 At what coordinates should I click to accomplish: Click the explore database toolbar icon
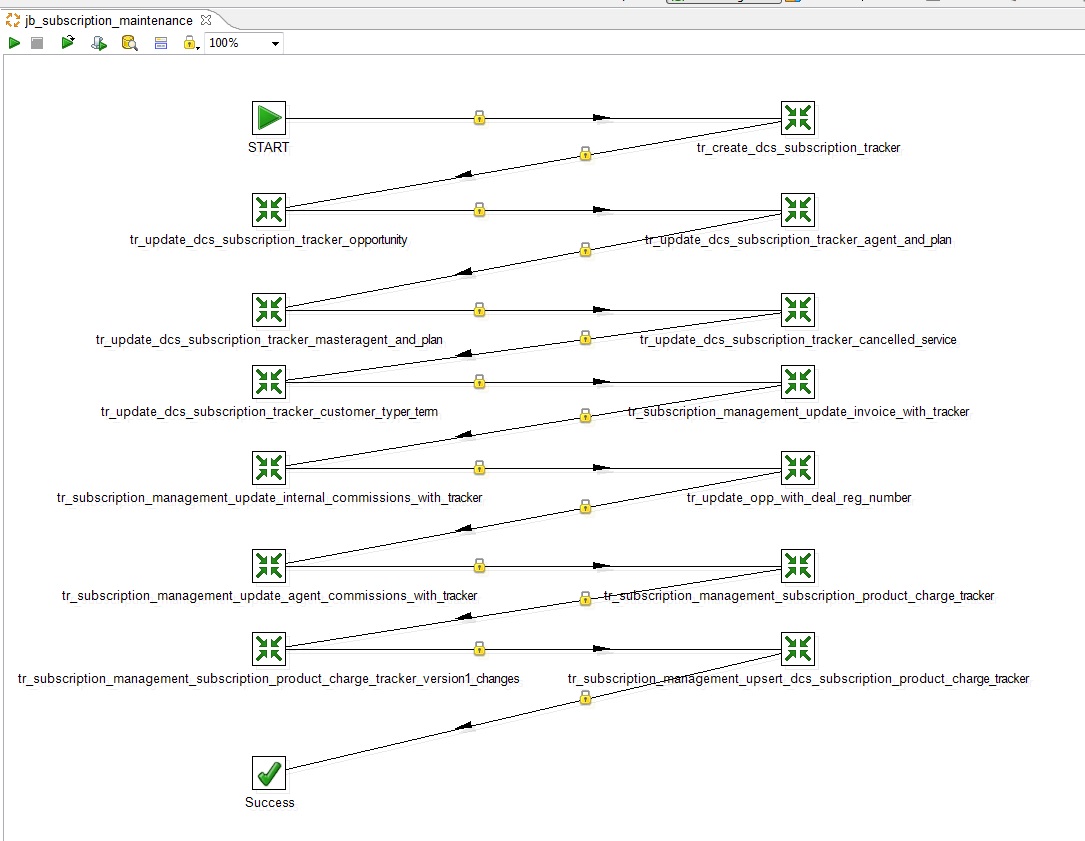tap(129, 43)
